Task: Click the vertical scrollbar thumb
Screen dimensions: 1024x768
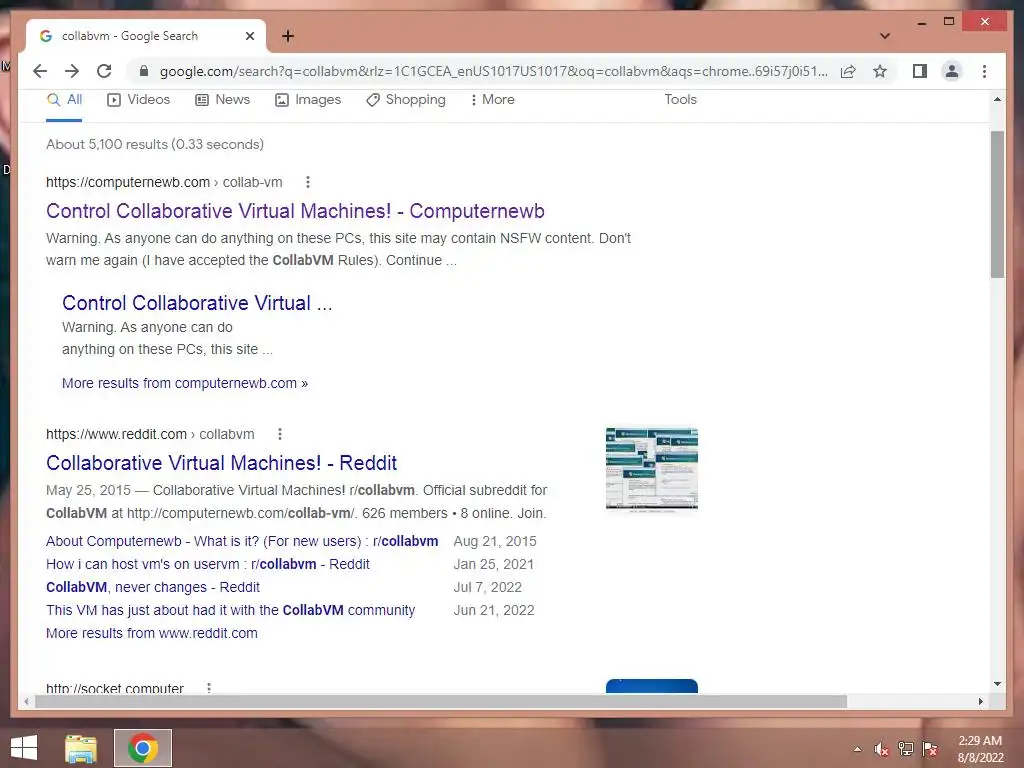Action: 997,204
